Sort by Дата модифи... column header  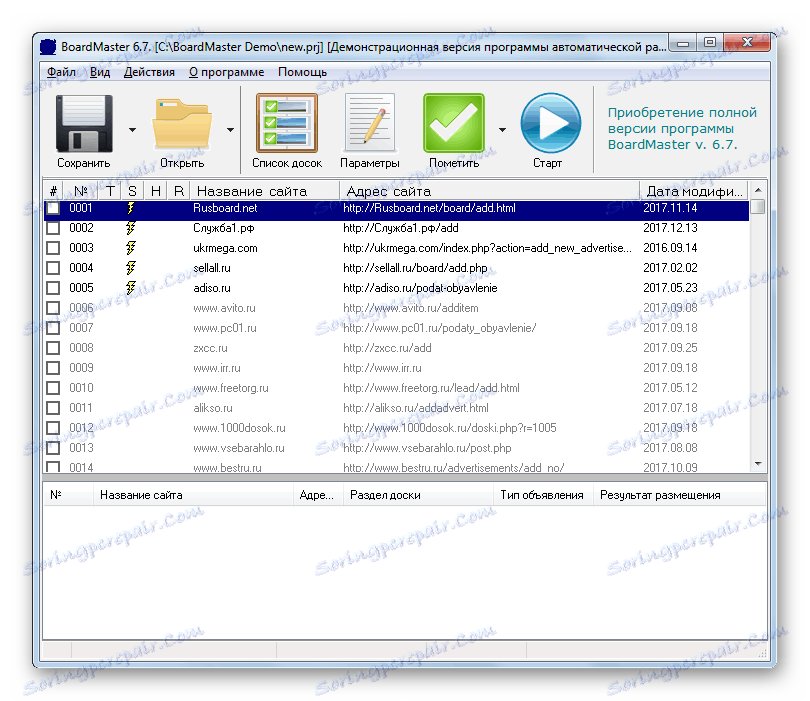(694, 191)
